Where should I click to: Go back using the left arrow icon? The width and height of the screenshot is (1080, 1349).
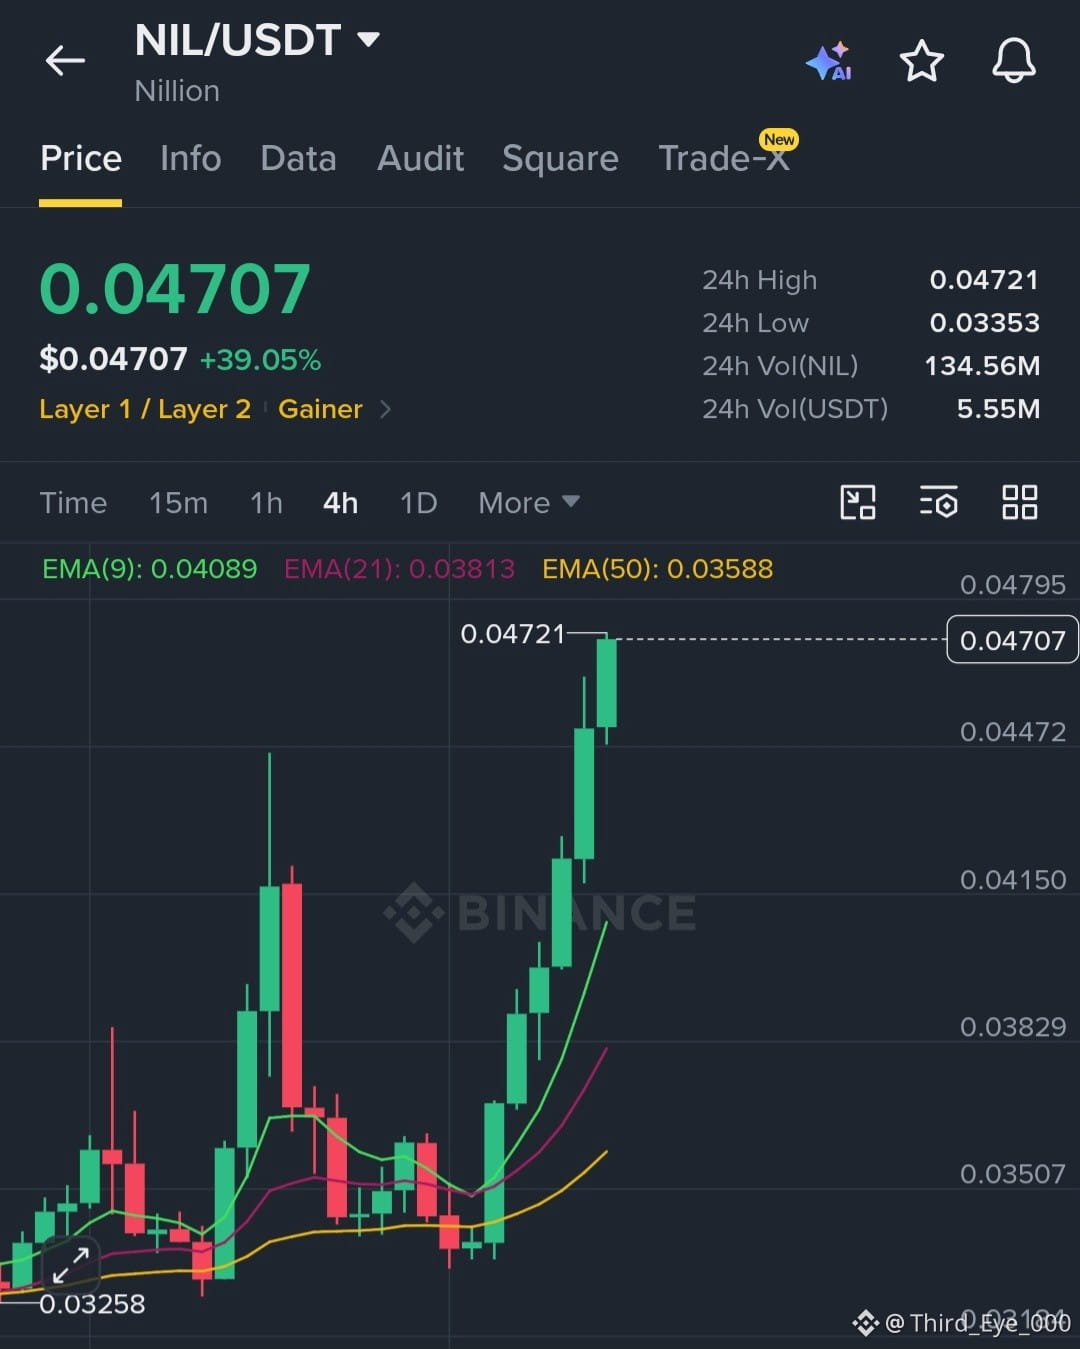[x=65, y=61]
